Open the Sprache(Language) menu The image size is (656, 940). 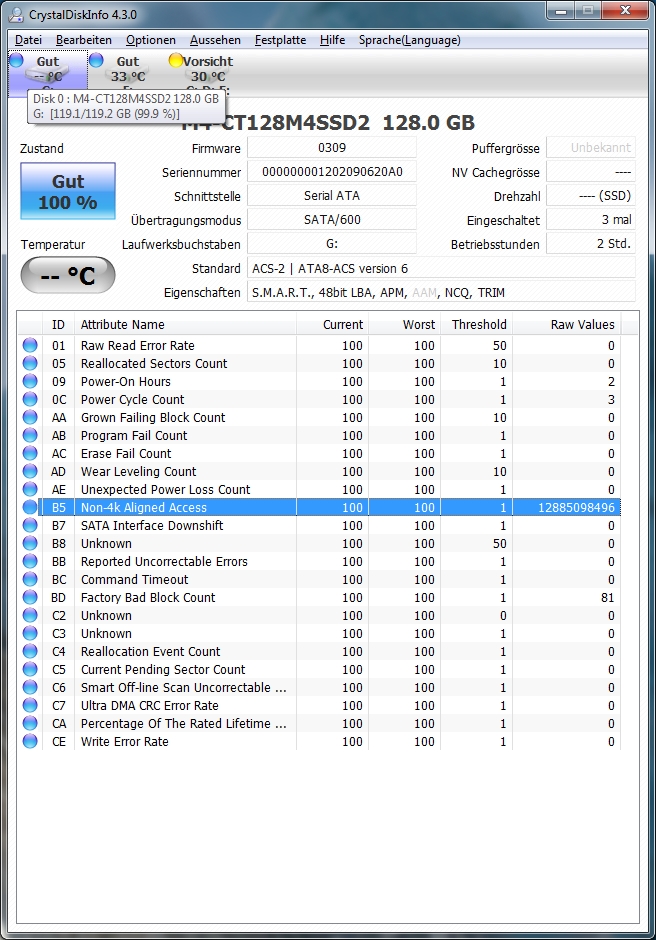[x=410, y=40]
